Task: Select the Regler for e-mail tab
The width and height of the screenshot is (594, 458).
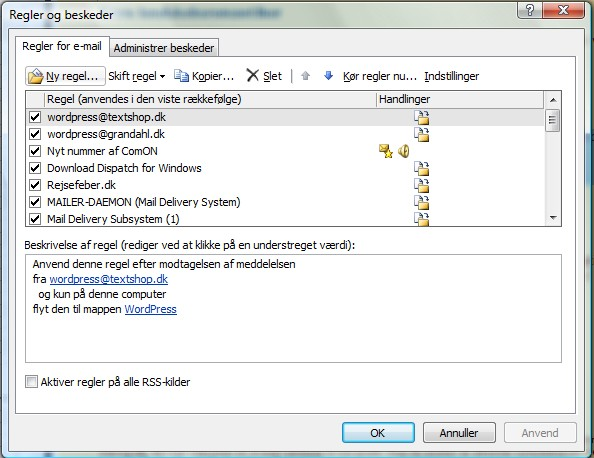Action: click(62, 46)
